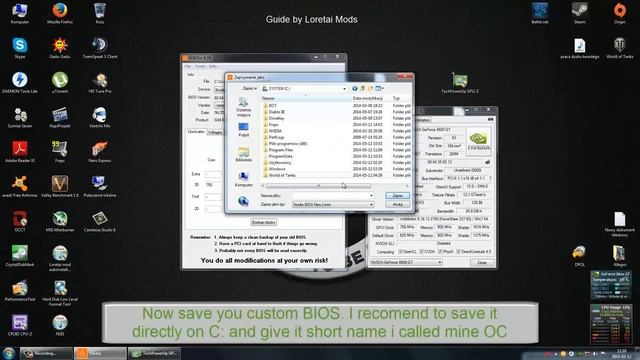
Task: Open the avast! Free Antivirus icon
Action: pyautogui.click(x=20, y=187)
